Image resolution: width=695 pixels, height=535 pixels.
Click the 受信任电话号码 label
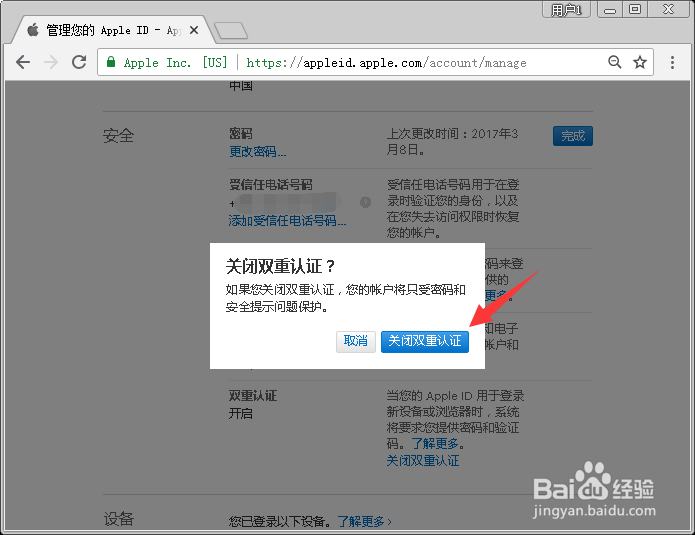coord(271,185)
